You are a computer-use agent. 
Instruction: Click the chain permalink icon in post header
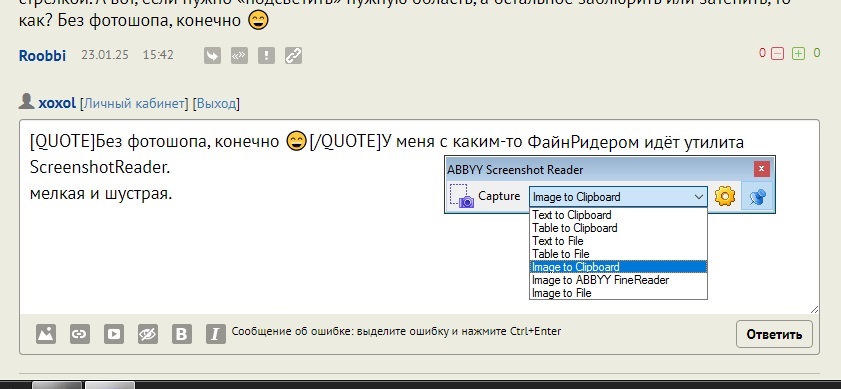point(293,55)
